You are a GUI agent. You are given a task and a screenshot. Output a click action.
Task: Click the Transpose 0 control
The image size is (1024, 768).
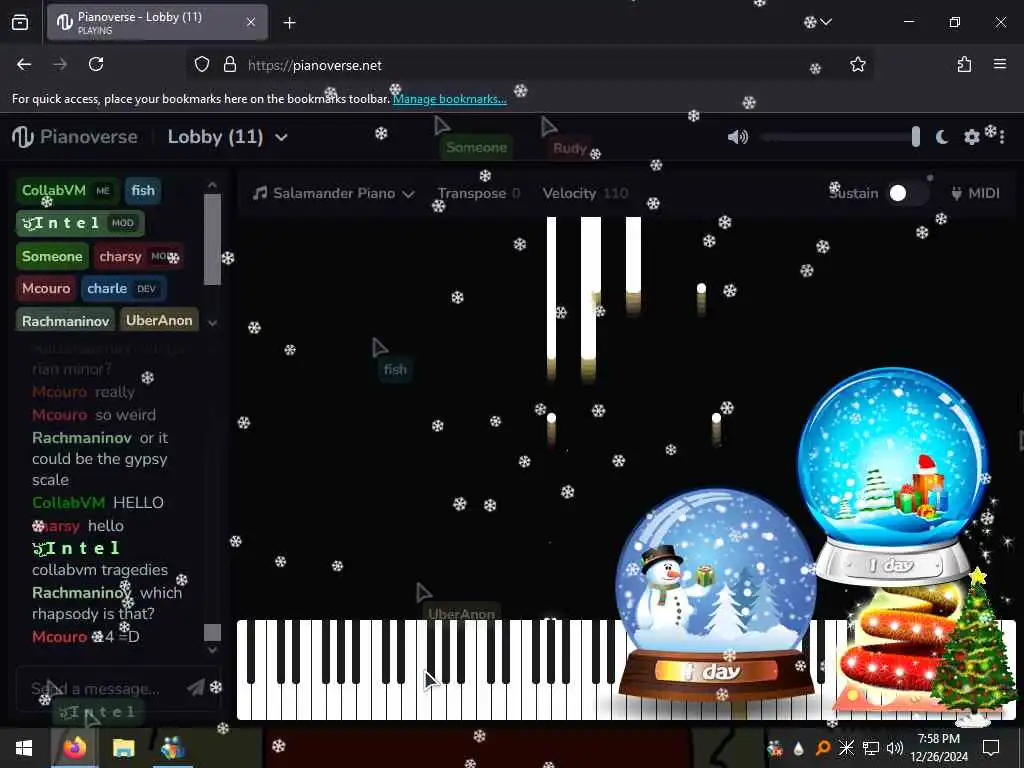point(479,193)
